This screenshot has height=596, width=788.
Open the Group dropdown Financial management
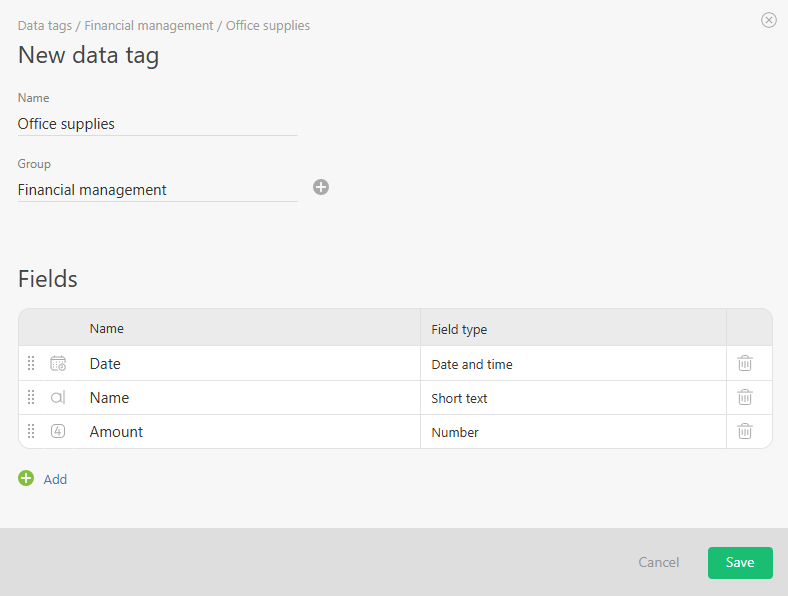tap(157, 190)
